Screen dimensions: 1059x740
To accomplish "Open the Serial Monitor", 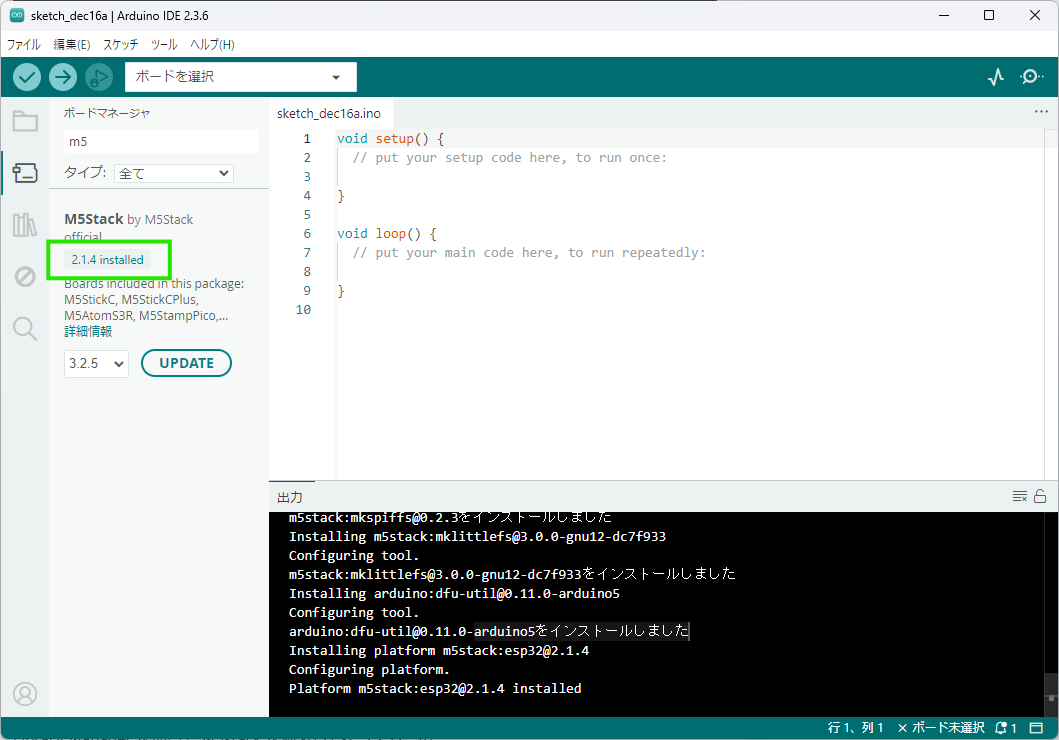I will (1031, 77).
